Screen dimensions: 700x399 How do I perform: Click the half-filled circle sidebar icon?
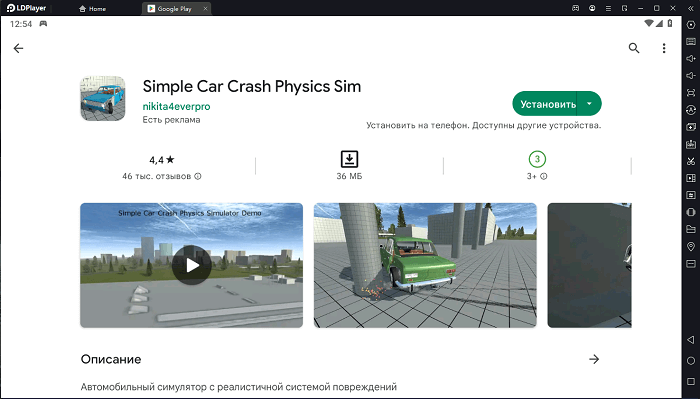click(691, 212)
